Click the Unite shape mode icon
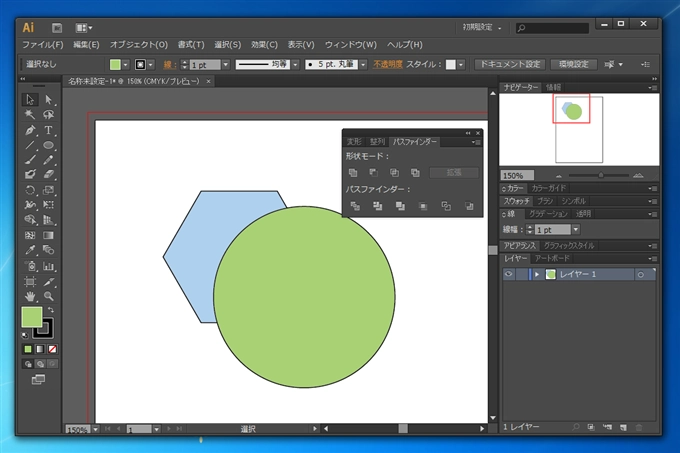Image resolution: width=680 pixels, height=453 pixels. click(353, 173)
